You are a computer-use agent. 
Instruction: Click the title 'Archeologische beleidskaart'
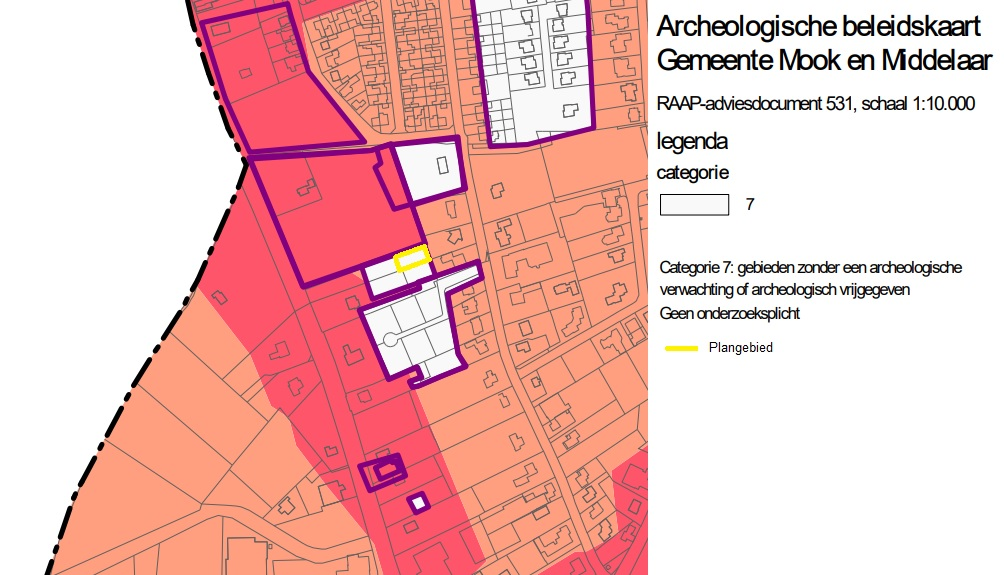click(x=818, y=27)
